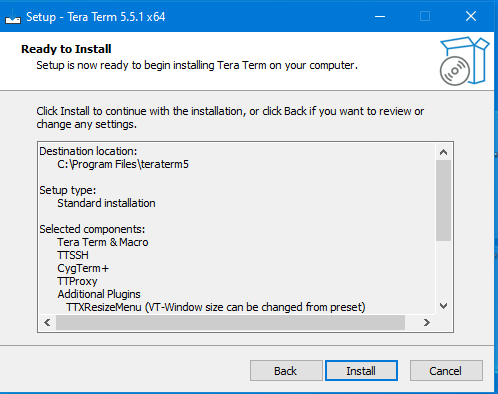The image size is (498, 394).
Task: Click the box and disc wizard image
Action: tap(465, 61)
